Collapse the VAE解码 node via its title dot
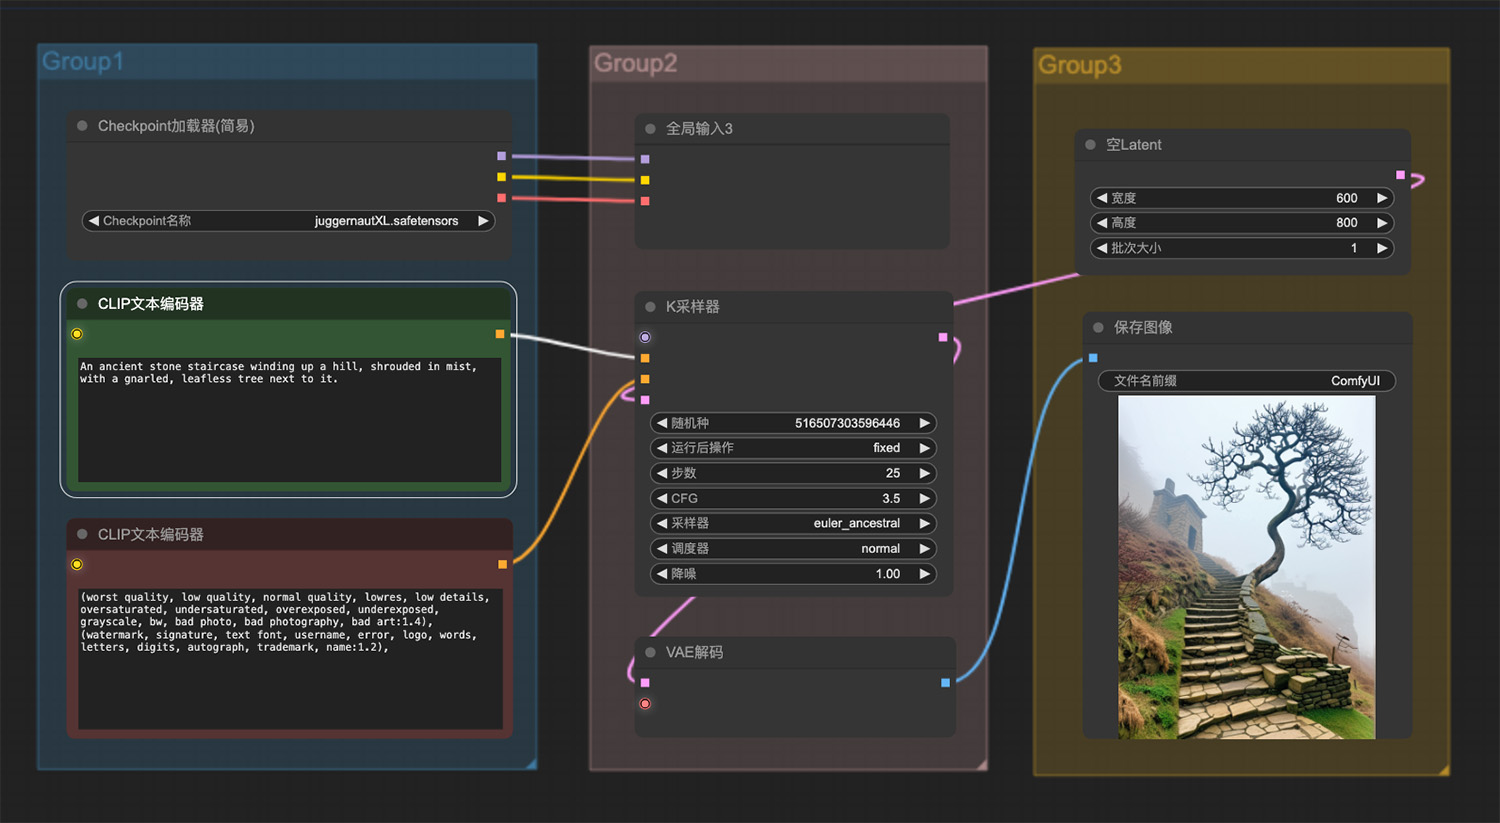Viewport: 1500px width, 823px height. 650,652
